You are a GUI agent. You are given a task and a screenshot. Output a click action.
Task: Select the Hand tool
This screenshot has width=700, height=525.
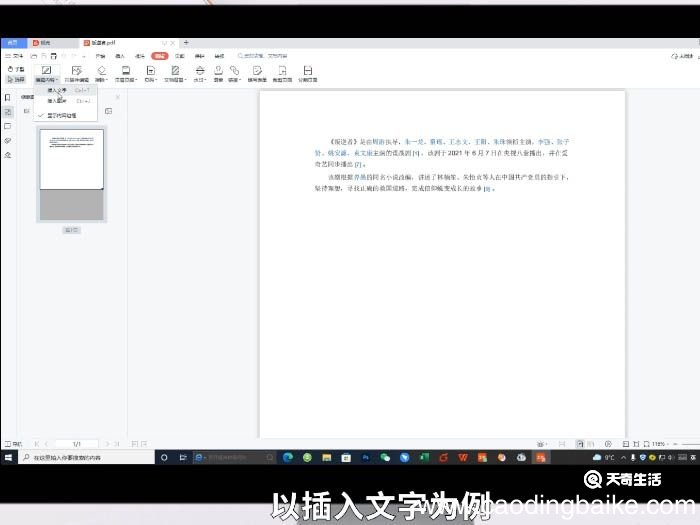click(x=16, y=69)
